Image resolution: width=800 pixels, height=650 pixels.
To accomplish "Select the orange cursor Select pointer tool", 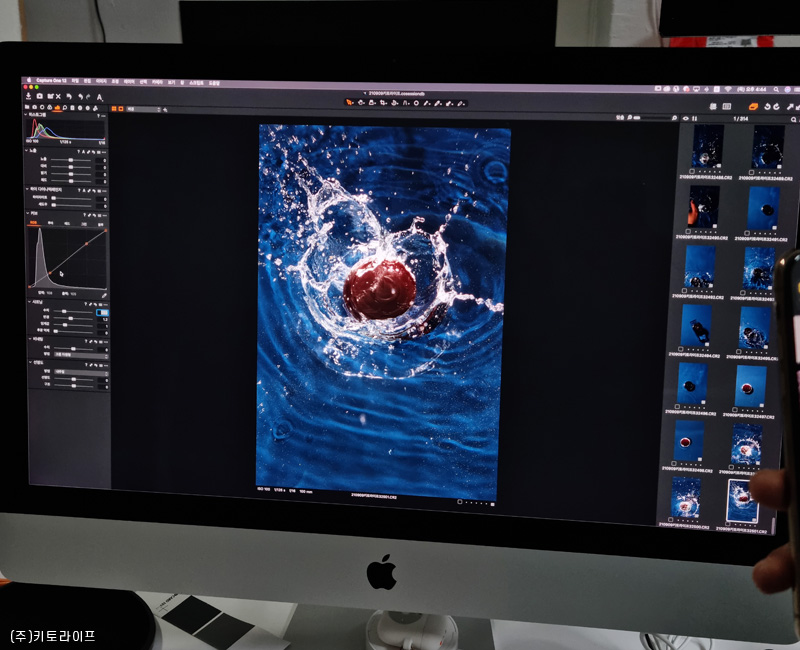I will click(x=349, y=102).
